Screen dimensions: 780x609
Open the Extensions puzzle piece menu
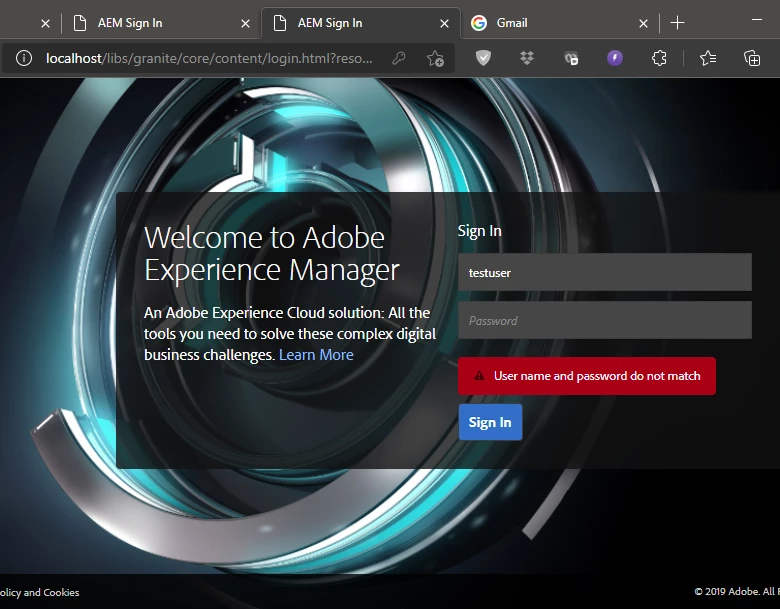(x=659, y=58)
